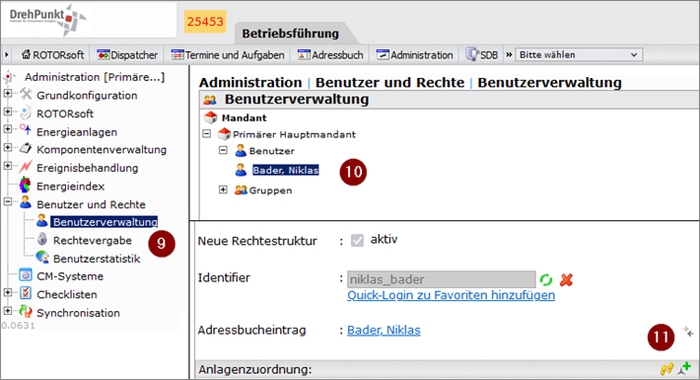This screenshot has height=380, width=700.
Task: Open CM-Systeme in the sidebar
Action: click(x=70, y=276)
